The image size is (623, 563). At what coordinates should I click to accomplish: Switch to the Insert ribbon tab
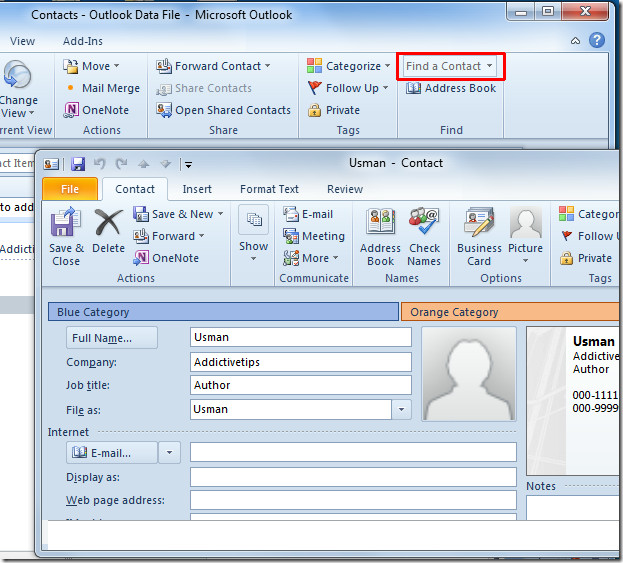(x=197, y=189)
